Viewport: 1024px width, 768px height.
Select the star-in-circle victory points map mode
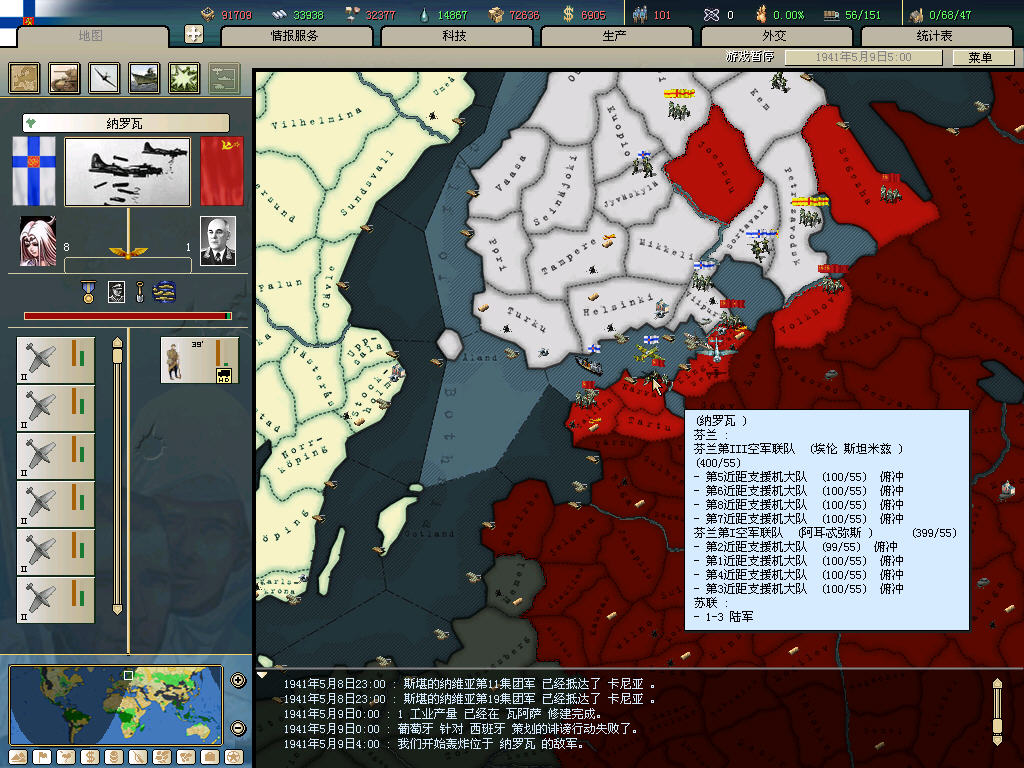pos(234,757)
